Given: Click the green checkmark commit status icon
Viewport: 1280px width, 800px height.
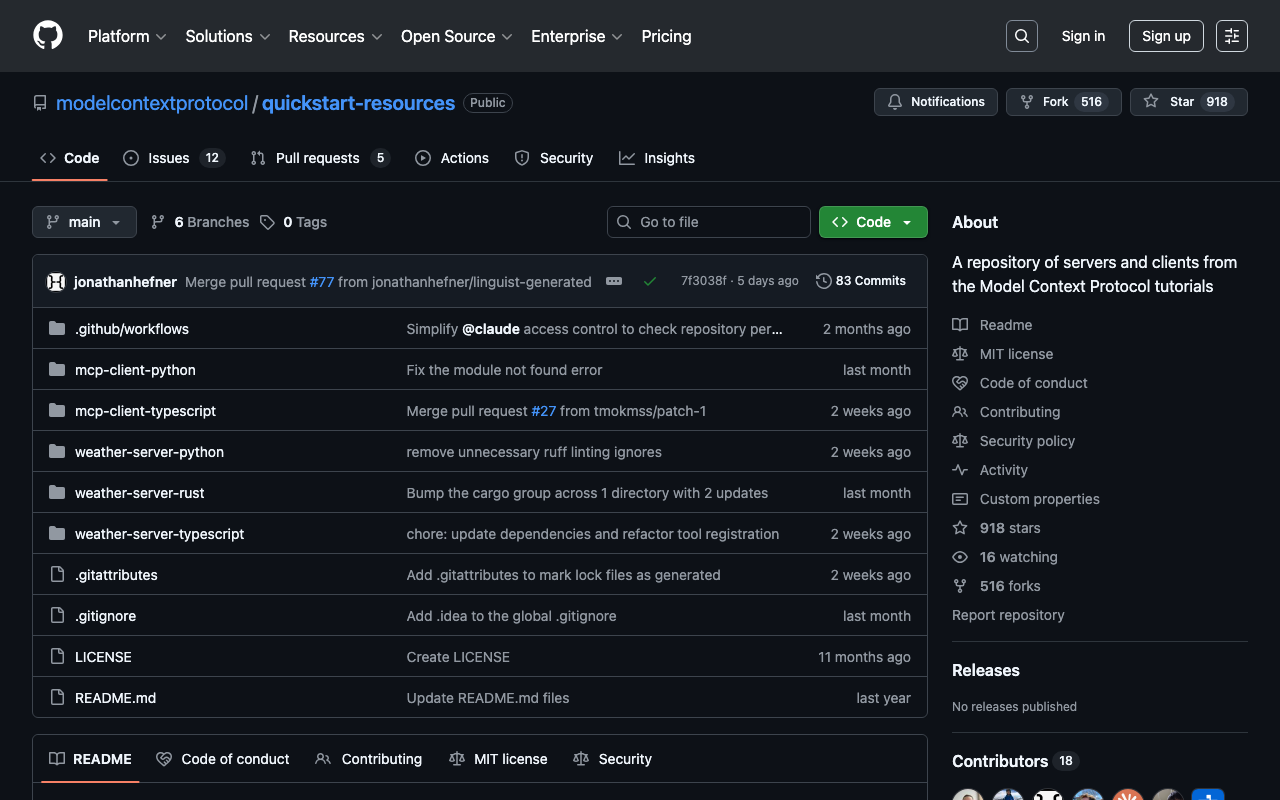Looking at the screenshot, I should (650, 282).
